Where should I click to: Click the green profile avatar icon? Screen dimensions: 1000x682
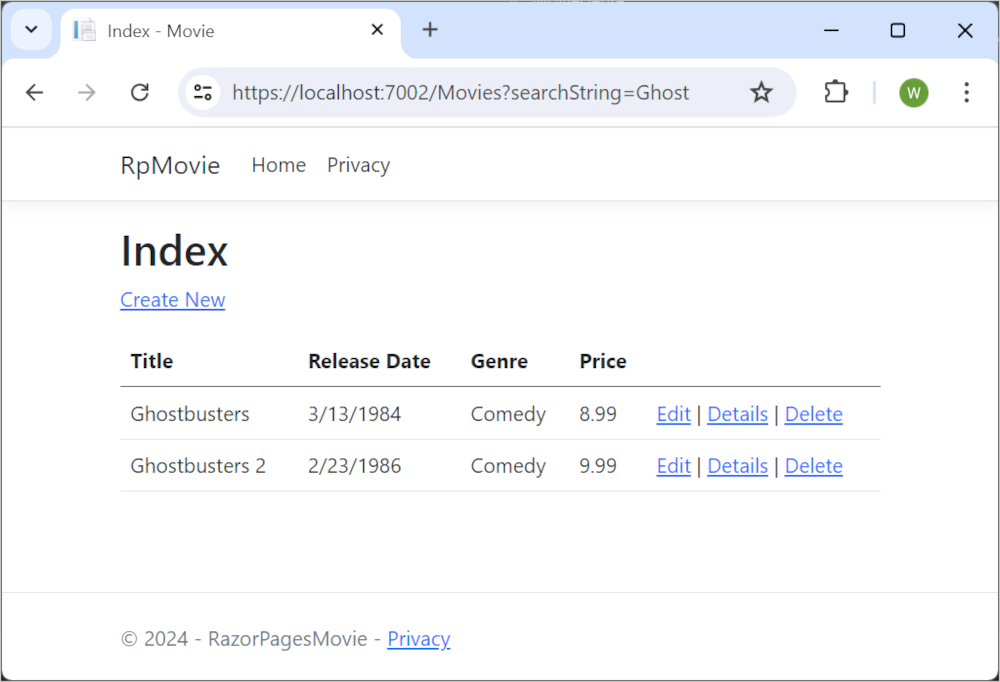(x=913, y=92)
